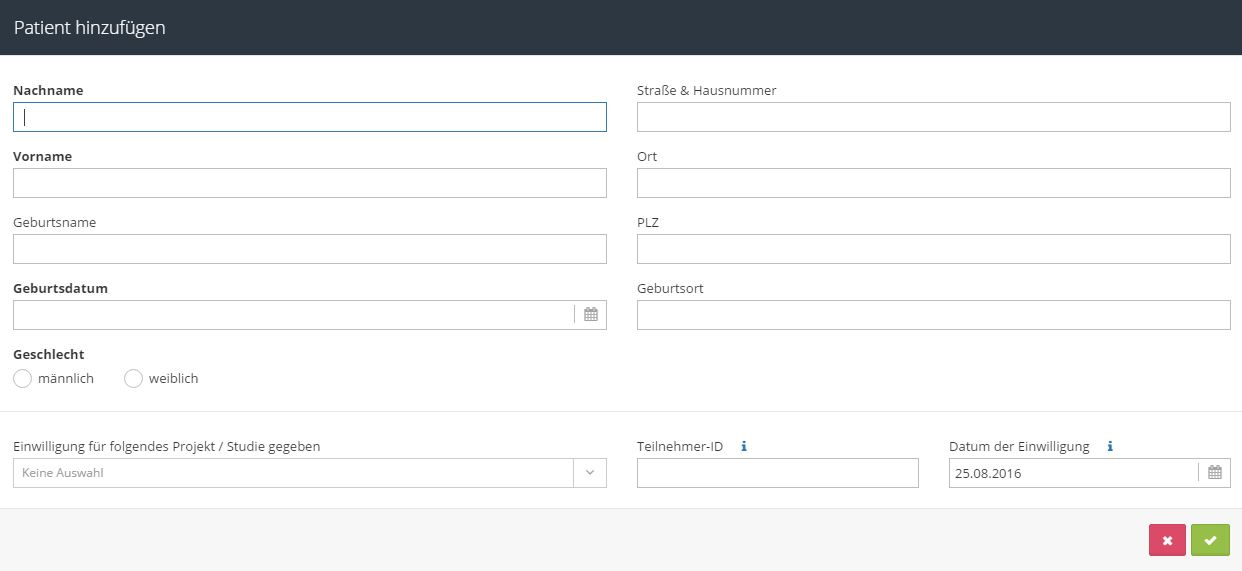Click the Geburtsort input field

[934, 315]
